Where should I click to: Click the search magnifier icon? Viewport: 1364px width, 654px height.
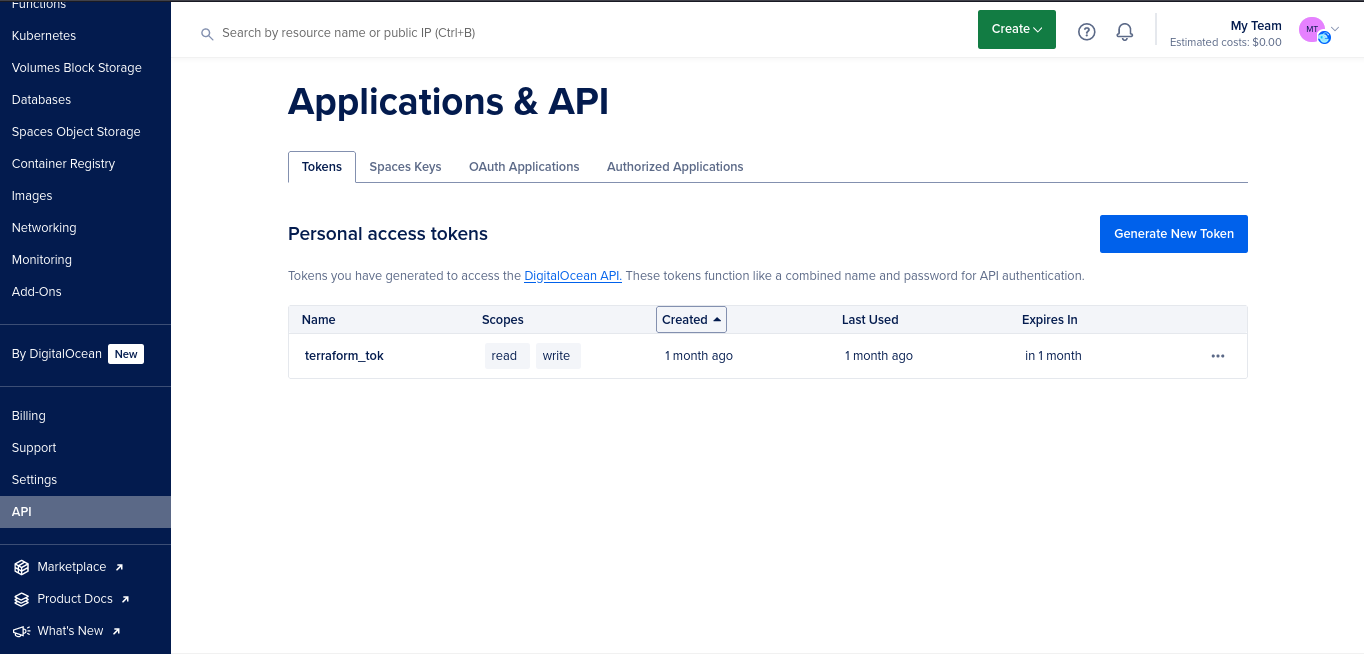(x=207, y=34)
